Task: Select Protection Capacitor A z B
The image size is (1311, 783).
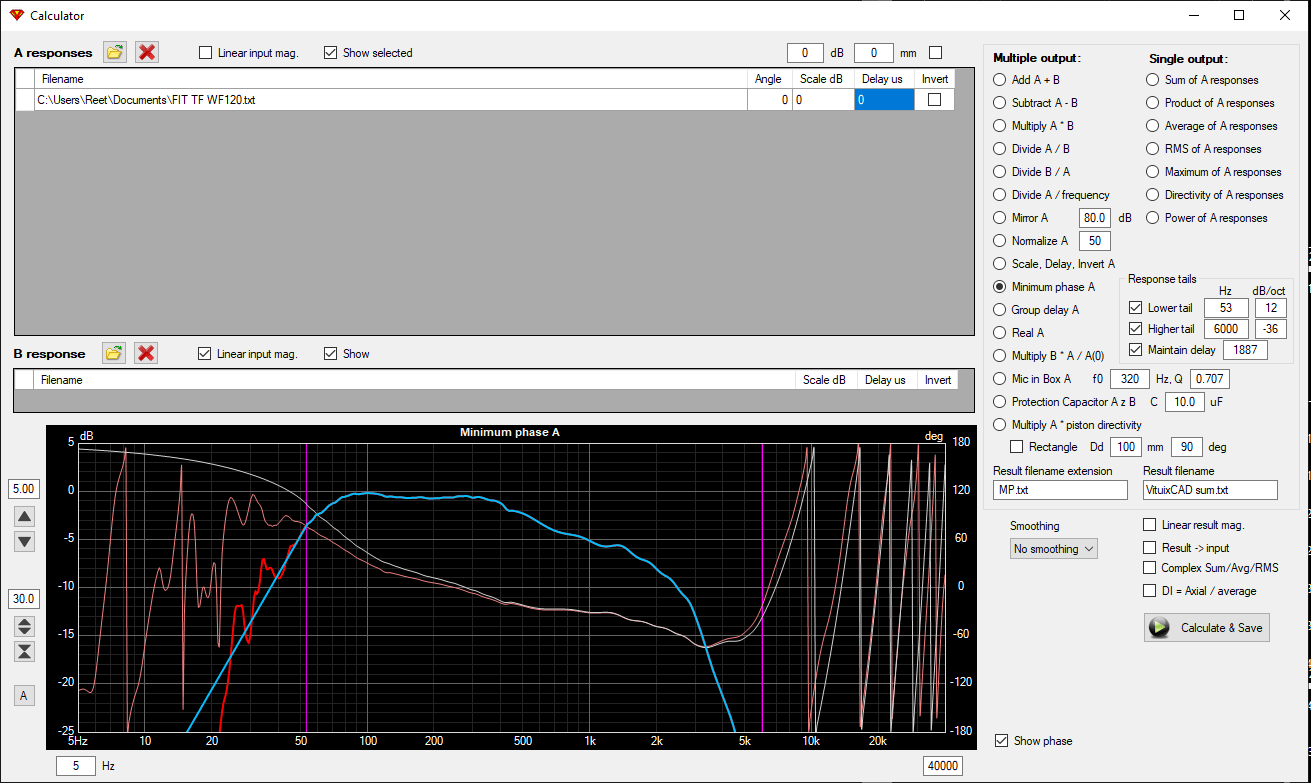Action: click(x=1000, y=402)
